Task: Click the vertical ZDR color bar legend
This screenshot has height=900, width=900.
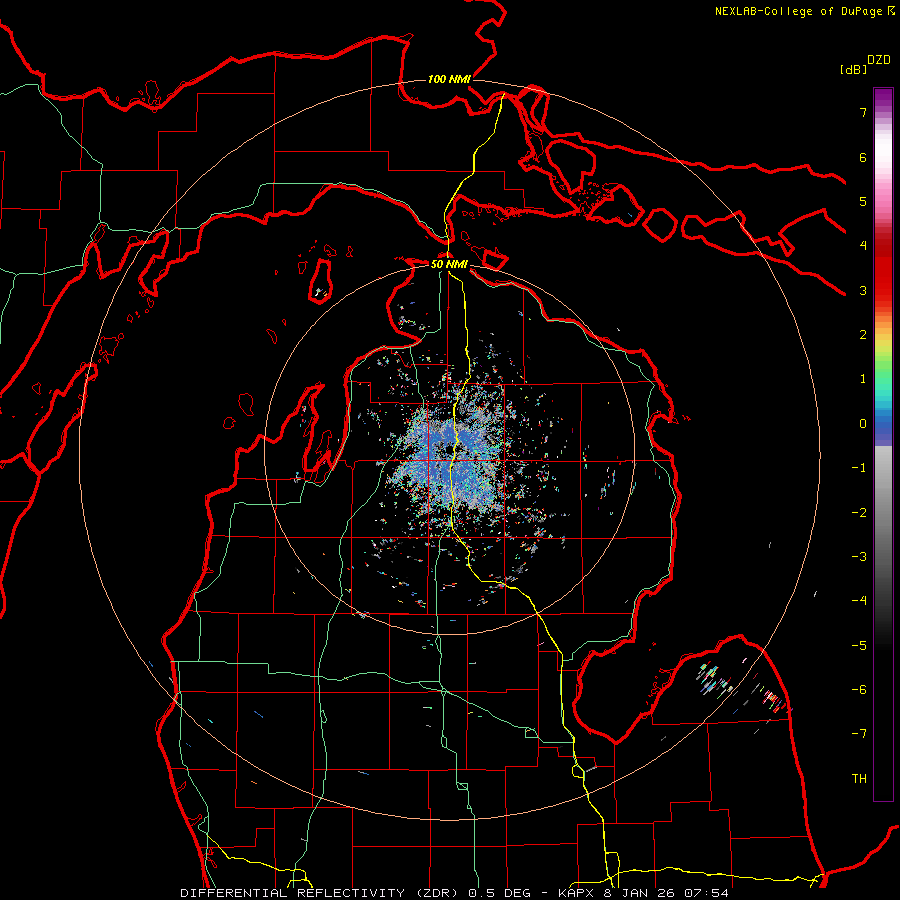Action: tap(883, 444)
